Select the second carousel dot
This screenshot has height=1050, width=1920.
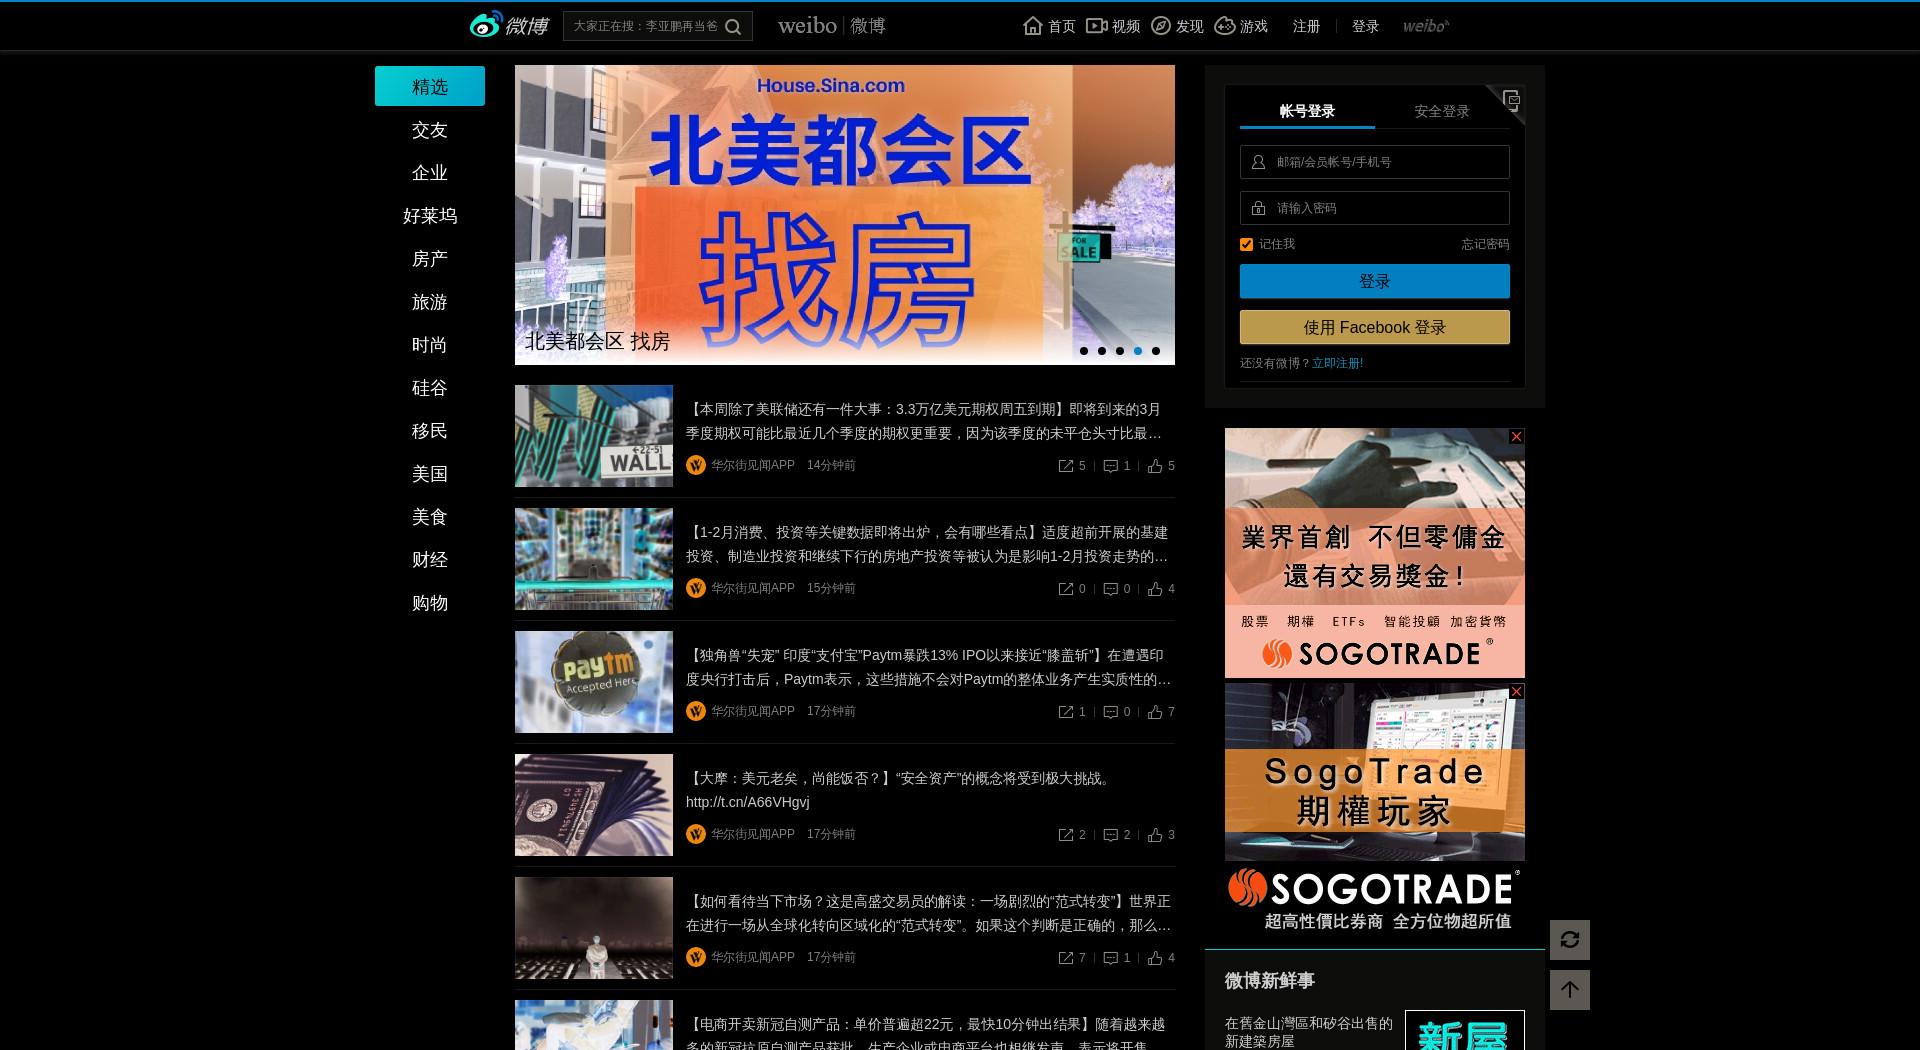(x=1102, y=351)
